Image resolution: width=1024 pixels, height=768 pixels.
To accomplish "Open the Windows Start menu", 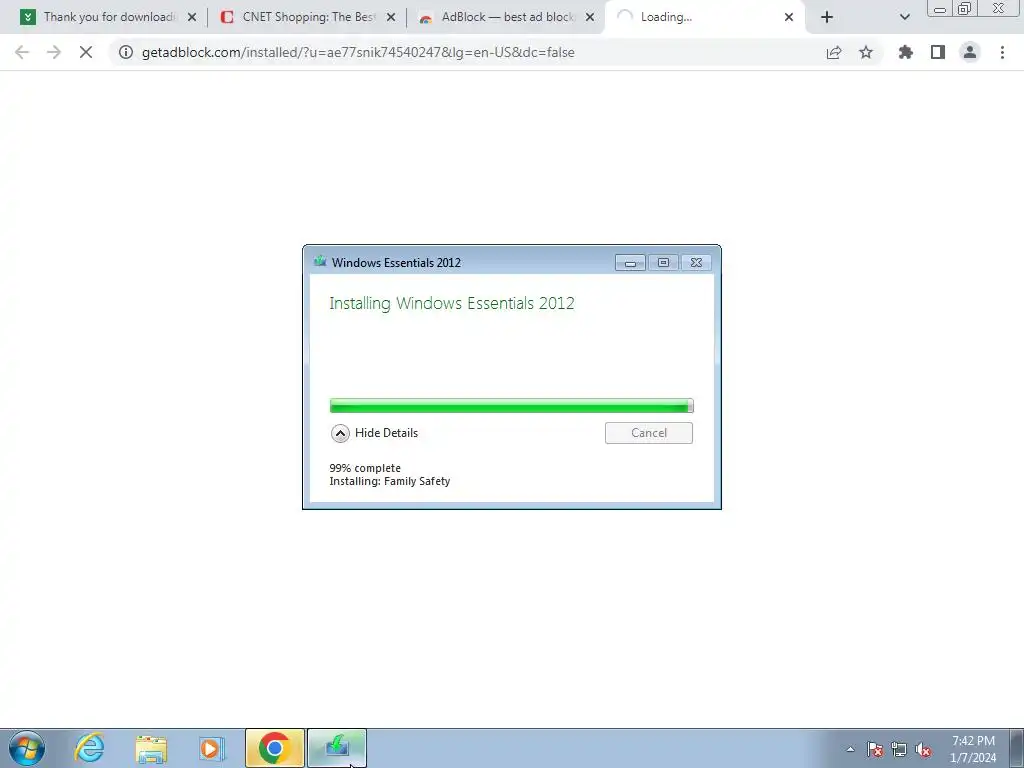I will [x=27, y=748].
